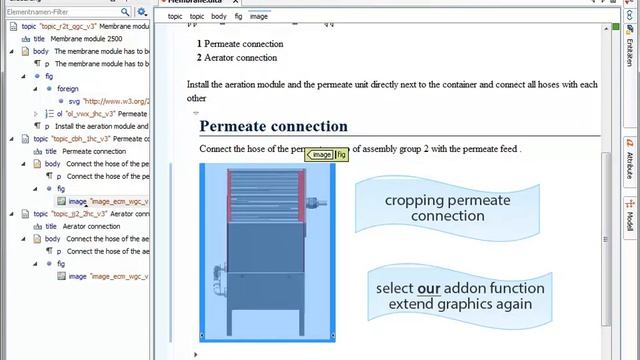Open the outline settings gear menu
Viewport: 640px width, 360px height.
142,12
